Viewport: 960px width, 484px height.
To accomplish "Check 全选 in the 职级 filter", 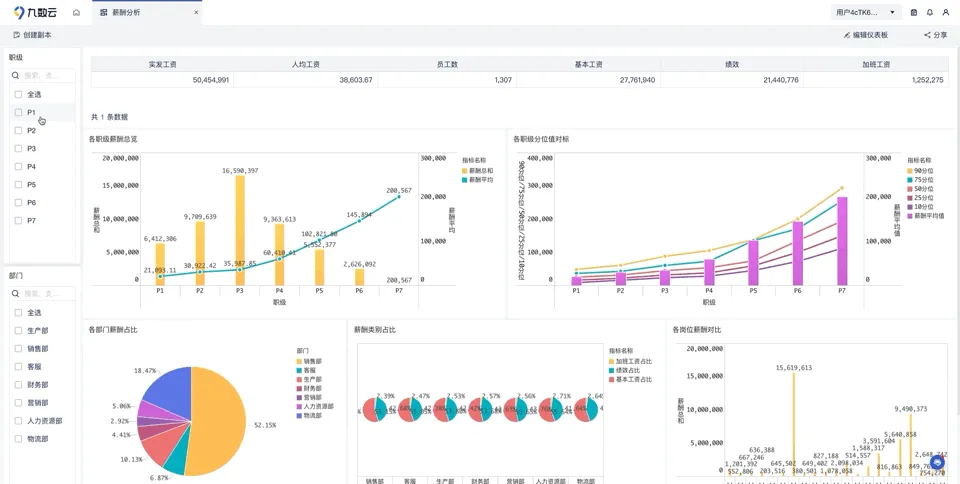I will (18, 94).
